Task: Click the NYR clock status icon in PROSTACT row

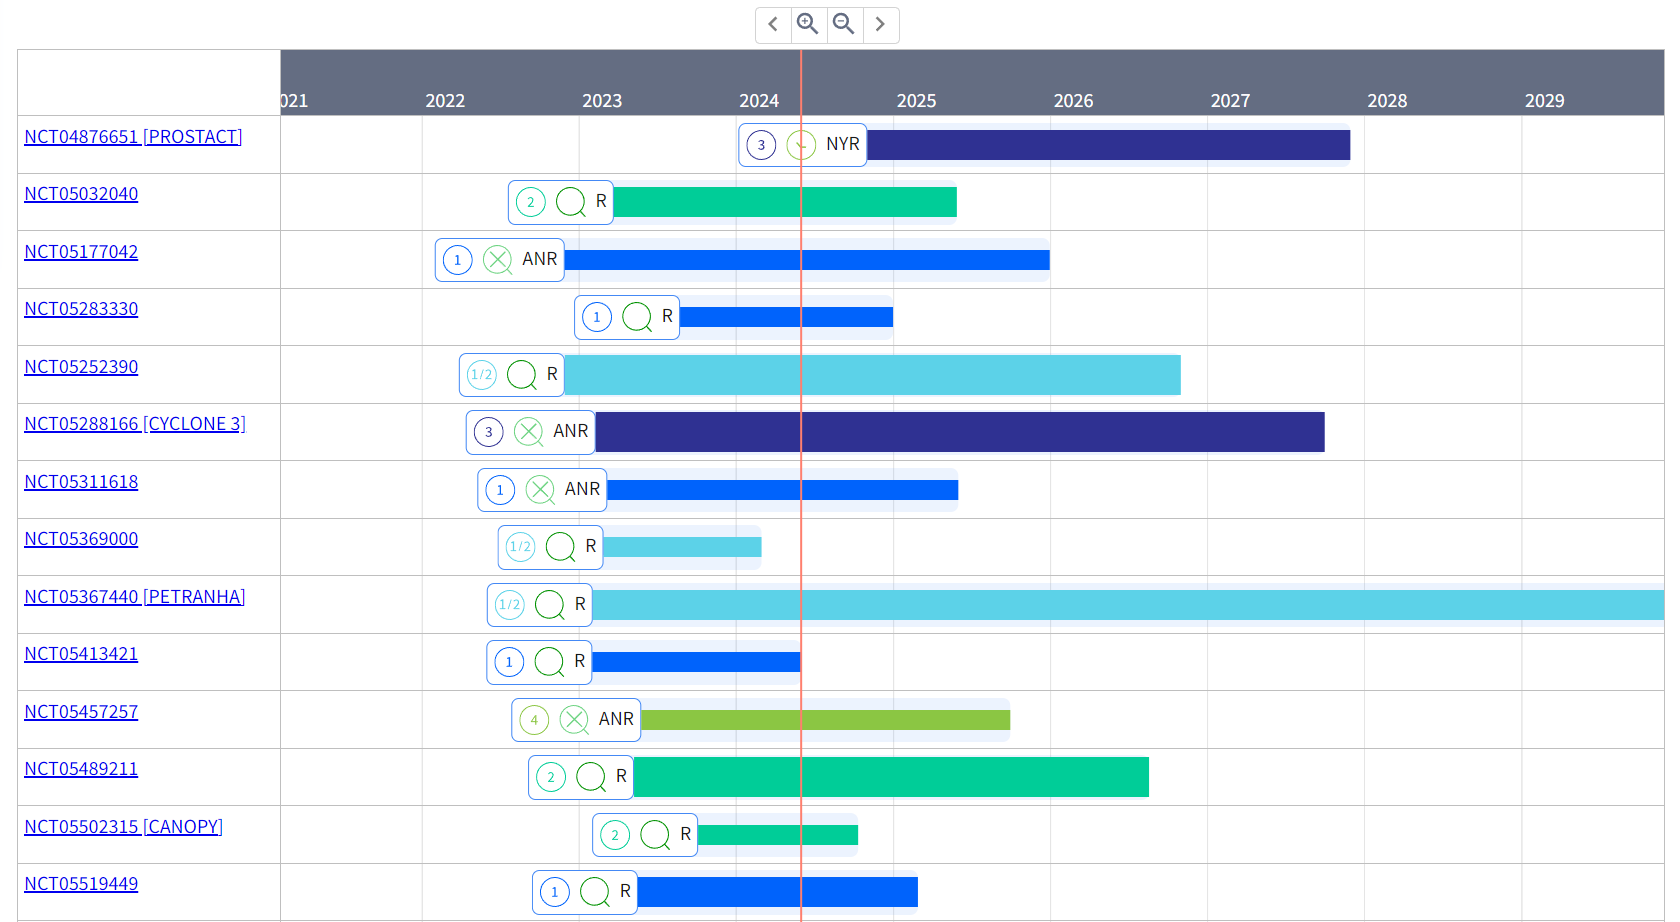Action: 801,145
